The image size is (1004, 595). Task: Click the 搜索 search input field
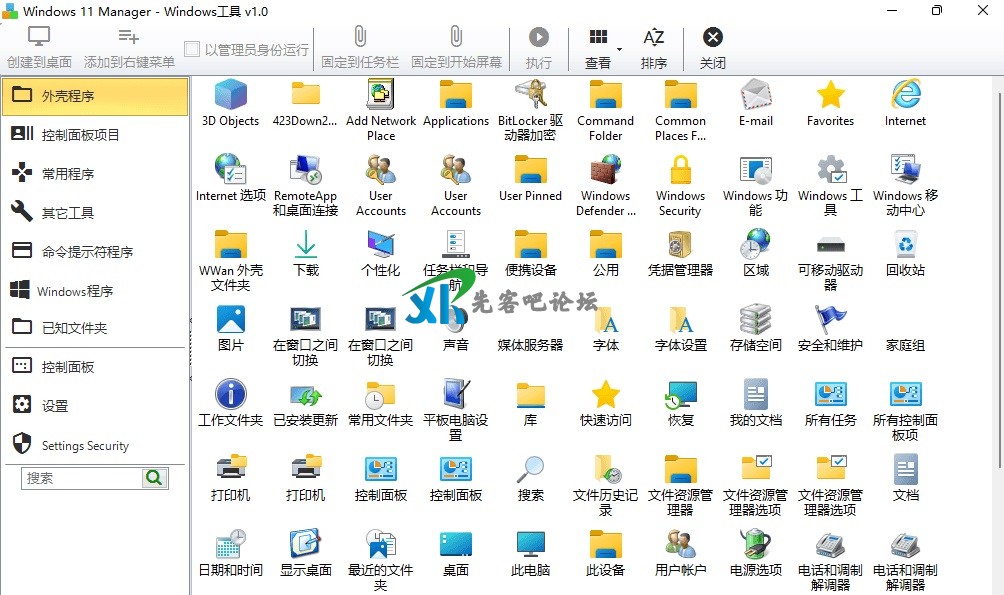point(82,478)
